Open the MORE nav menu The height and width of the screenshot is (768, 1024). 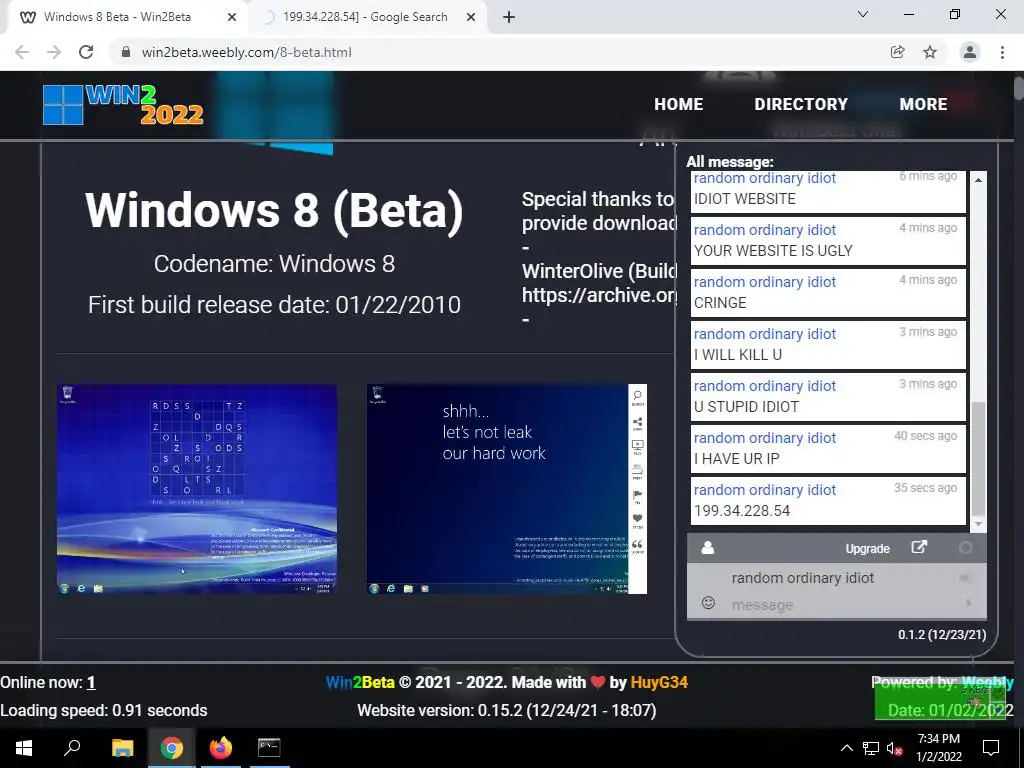[x=923, y=104]
